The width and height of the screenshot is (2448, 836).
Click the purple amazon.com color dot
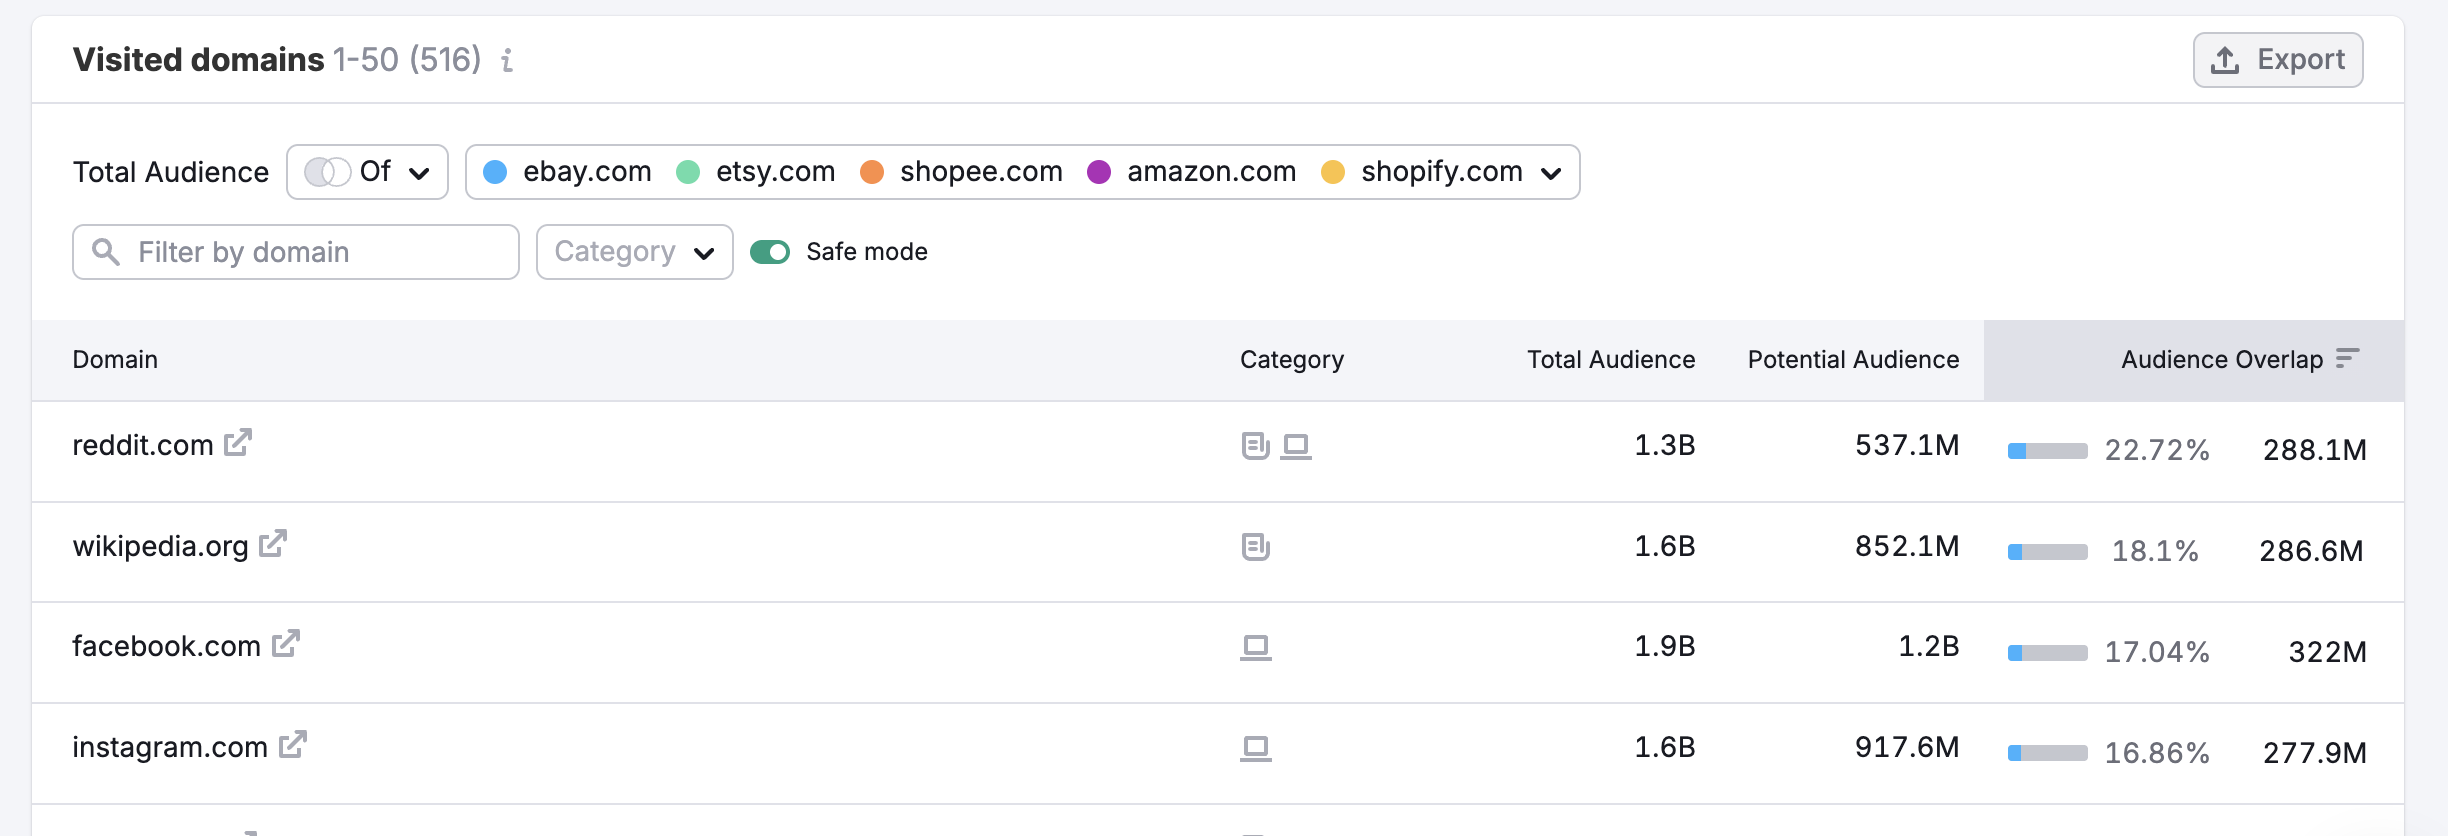1099,172
